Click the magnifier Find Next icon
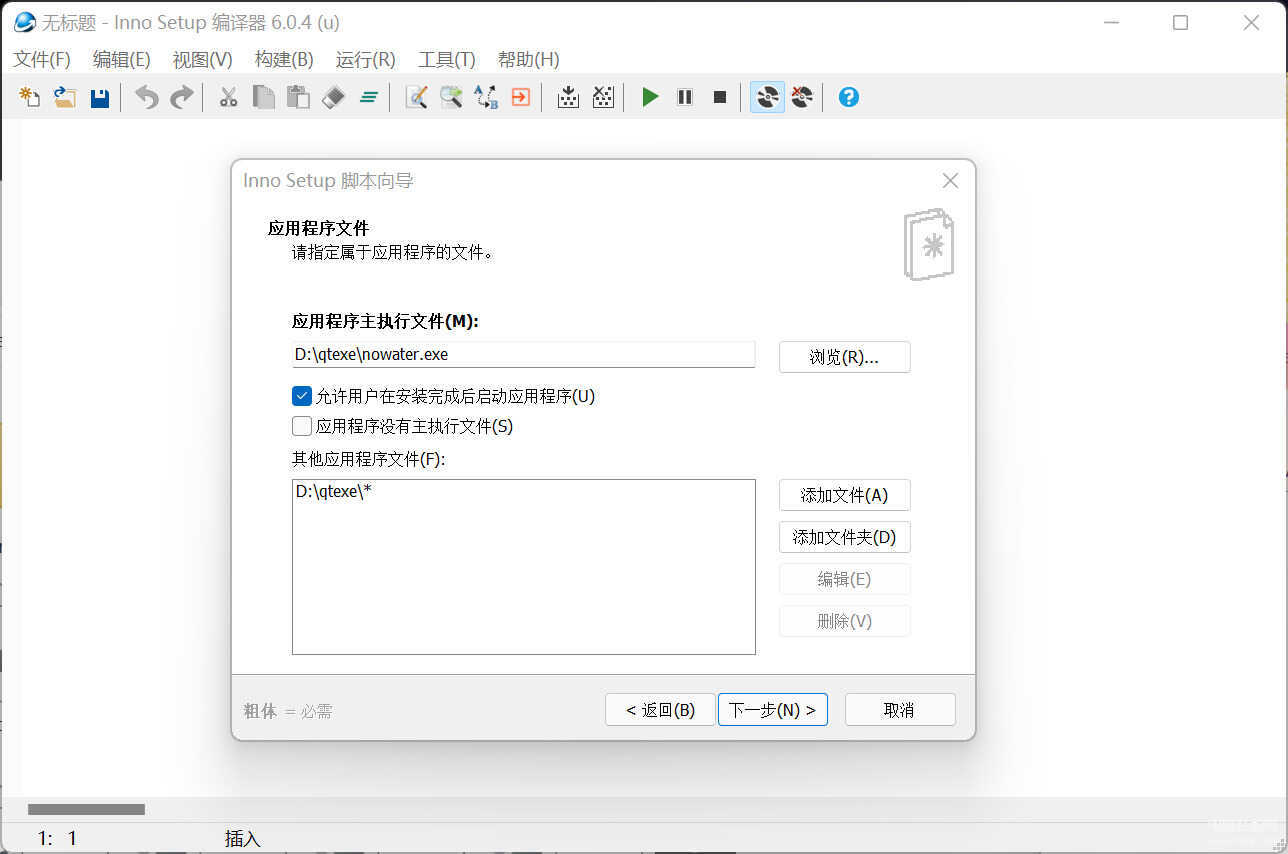The image size is (1288, 854). coord(451,97)
